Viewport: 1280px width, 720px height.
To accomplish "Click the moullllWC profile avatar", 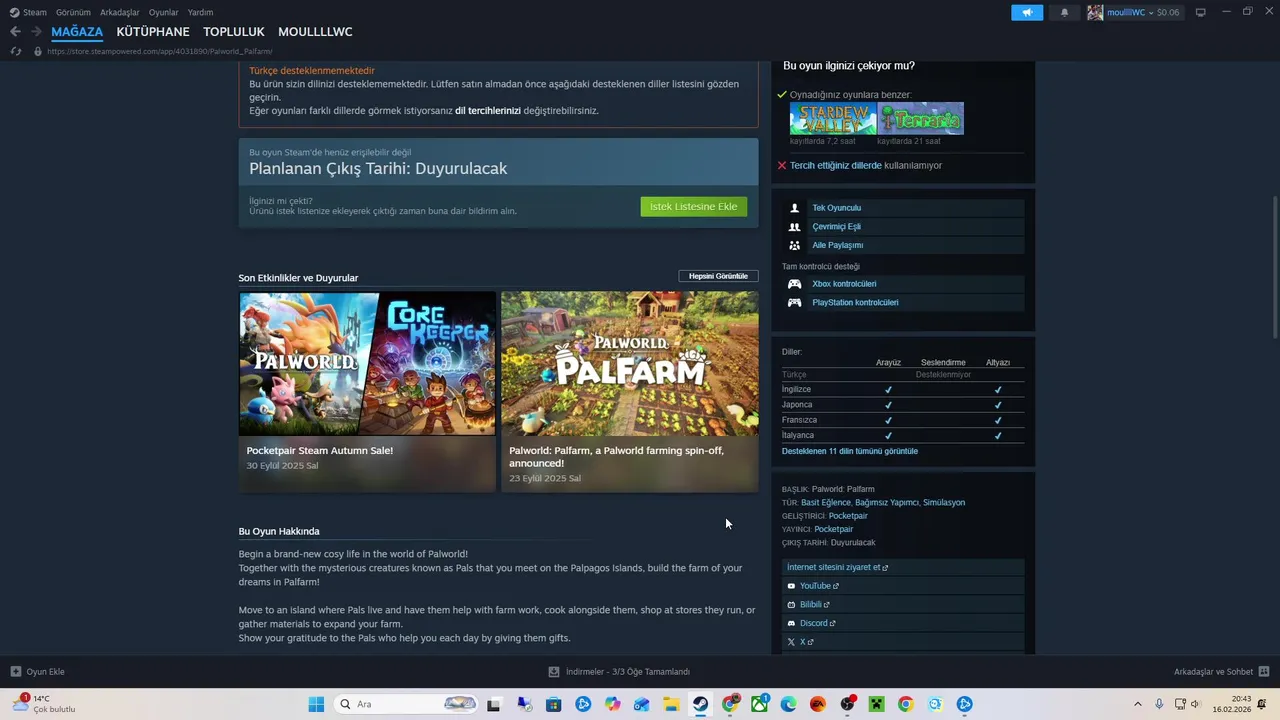I will (1095, 12).
